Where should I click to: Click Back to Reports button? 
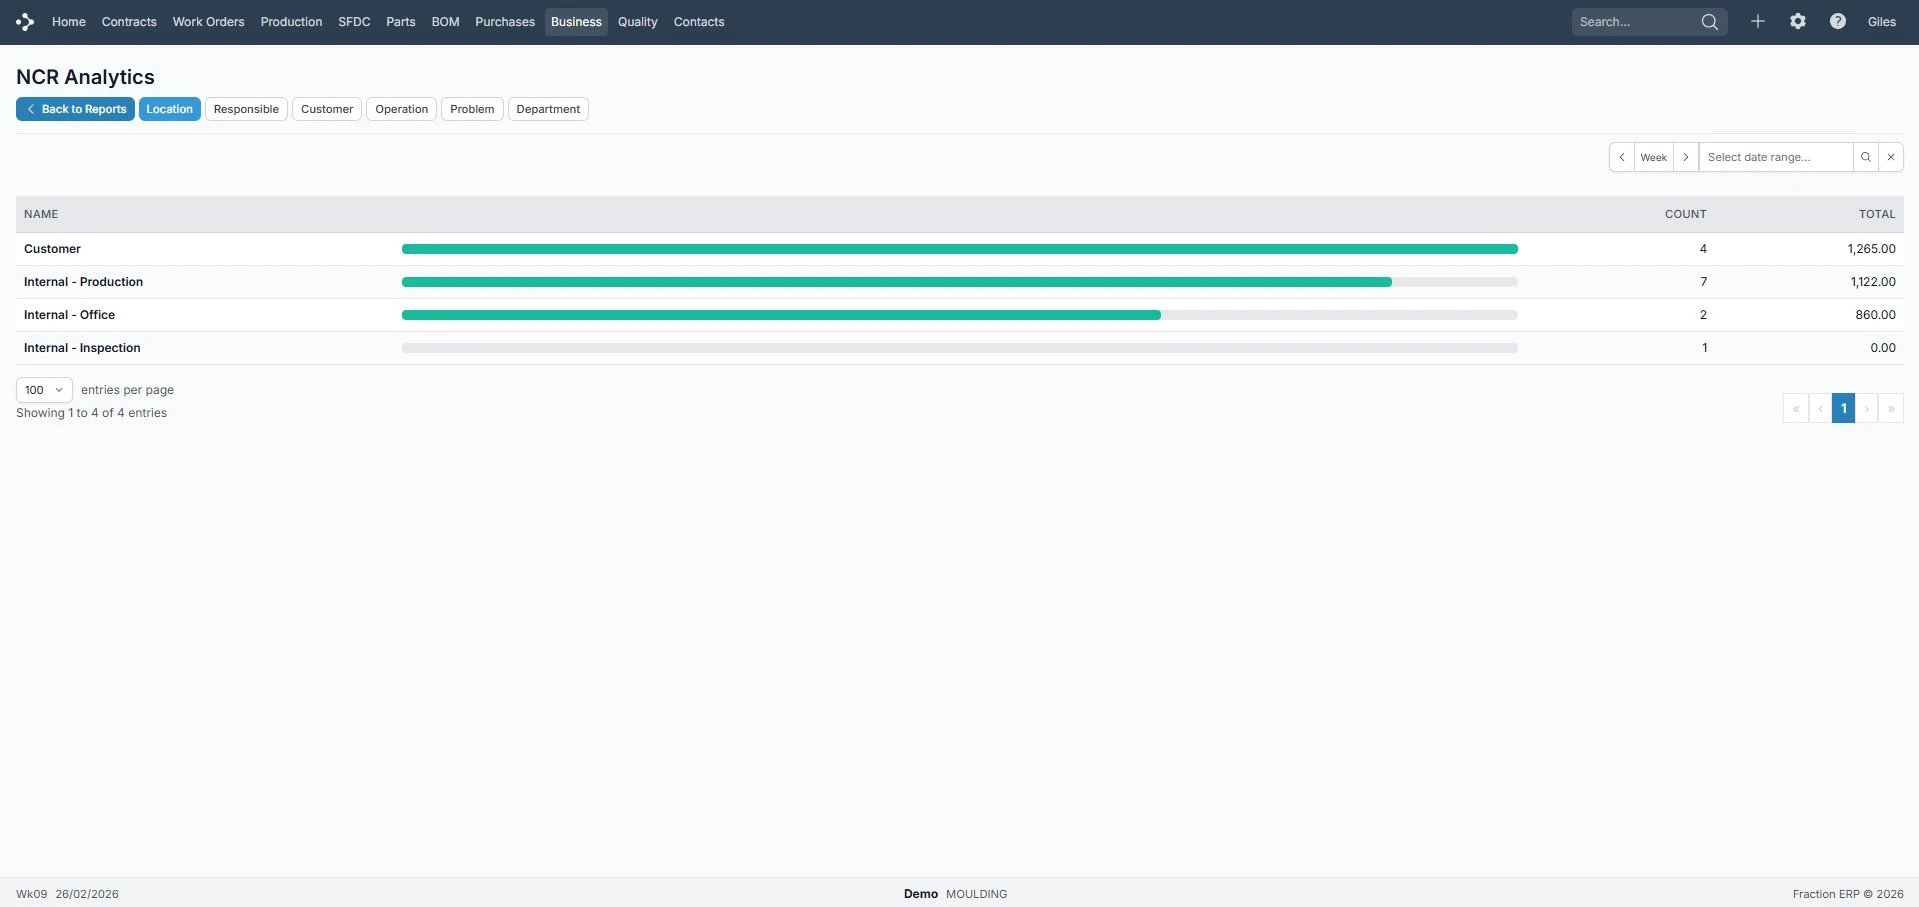point(76,109)
